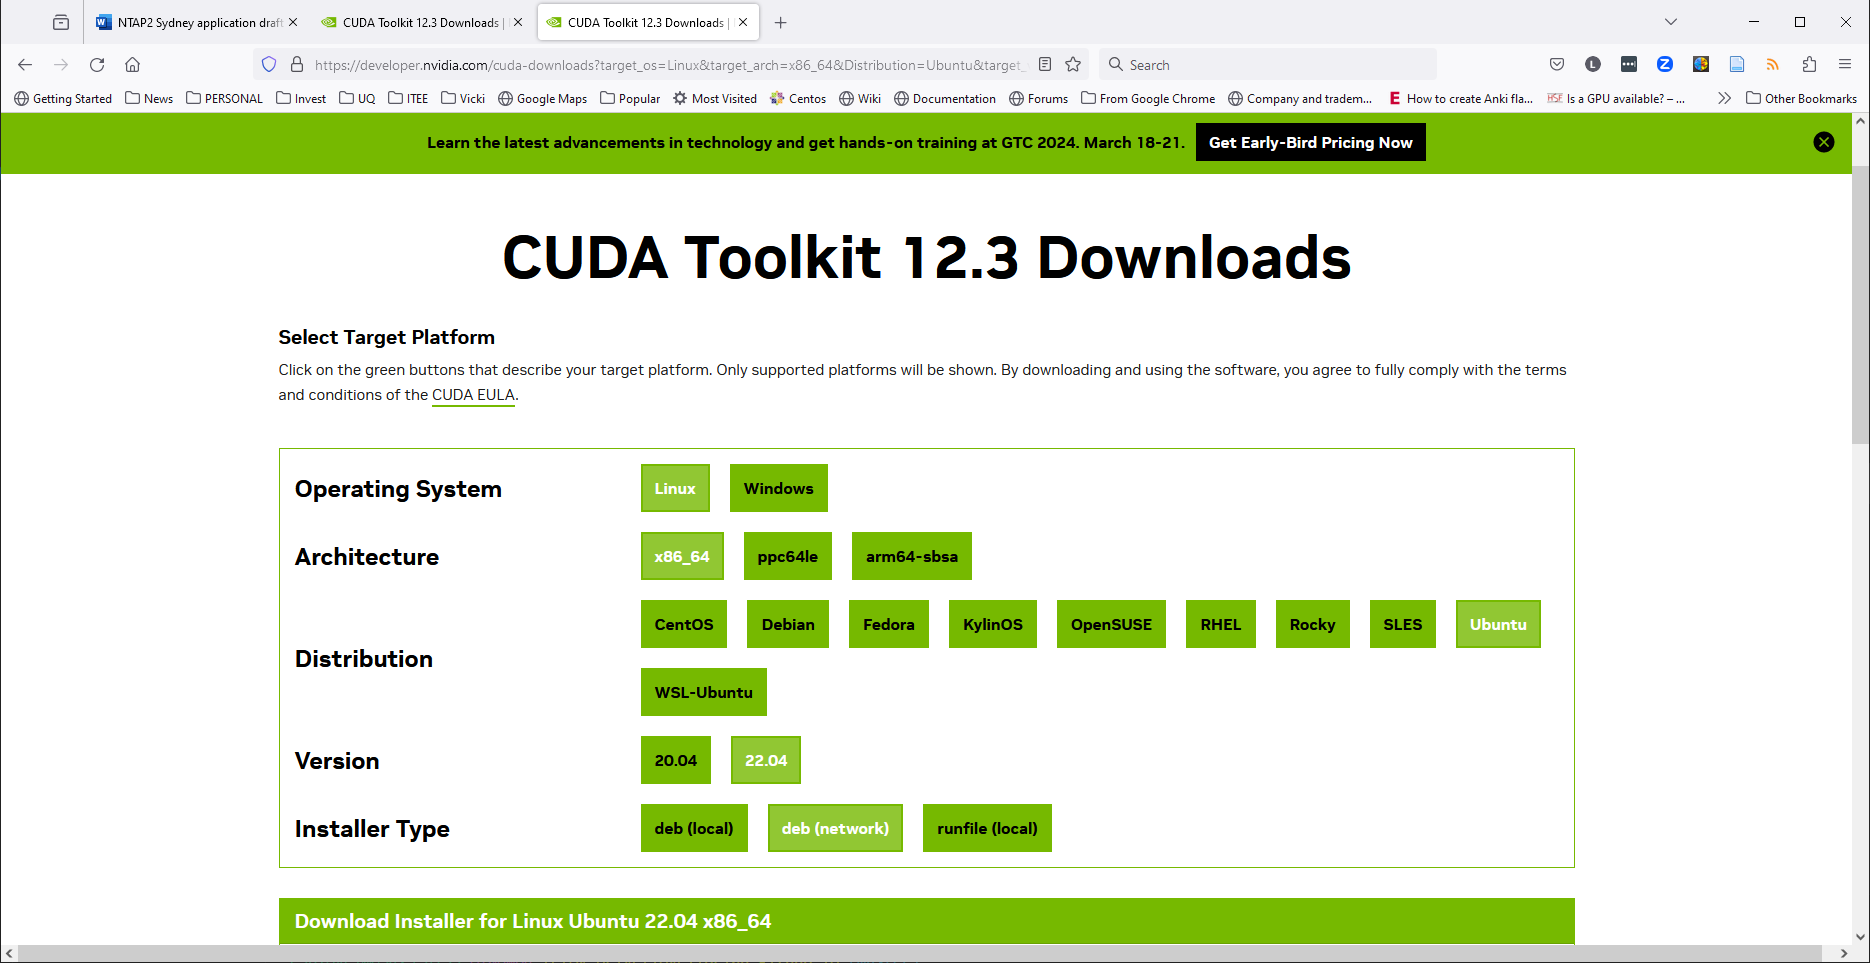Show more bookmarks chevron
Image resolution: width=1870 pixels, height=963 pixels.
pos(1724,98)
